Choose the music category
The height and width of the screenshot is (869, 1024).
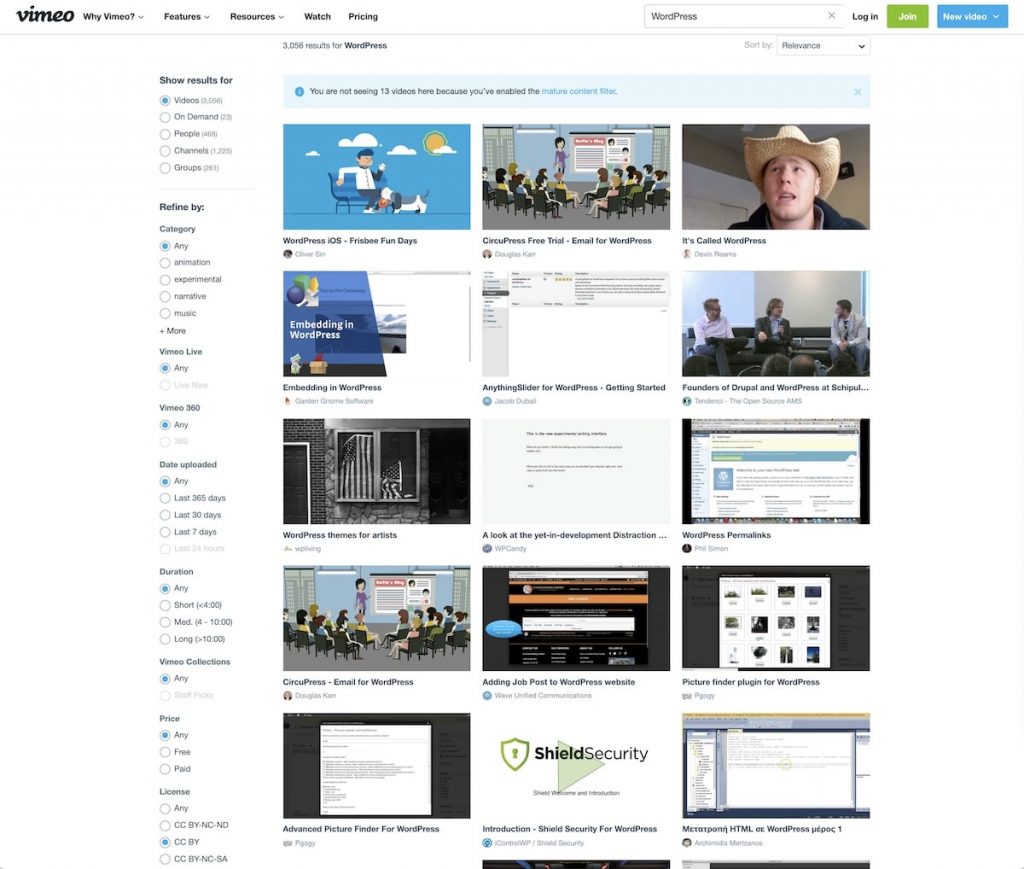(165, 314)
